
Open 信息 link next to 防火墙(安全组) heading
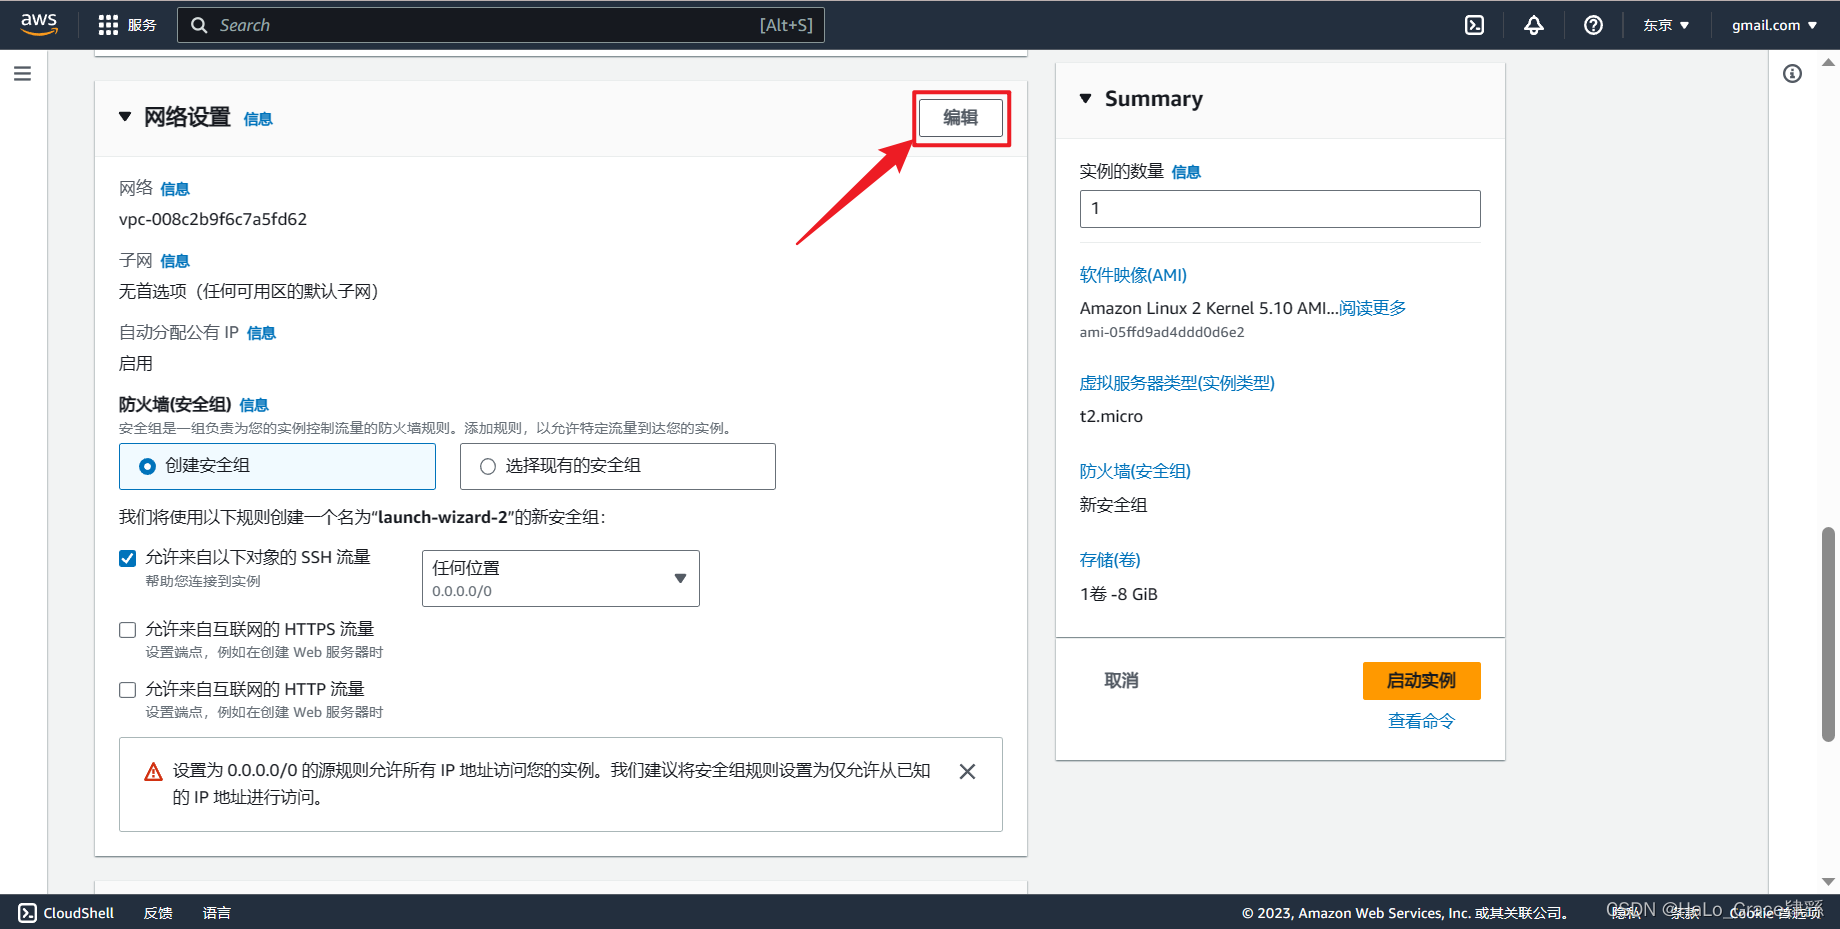(x=254, y=405)
